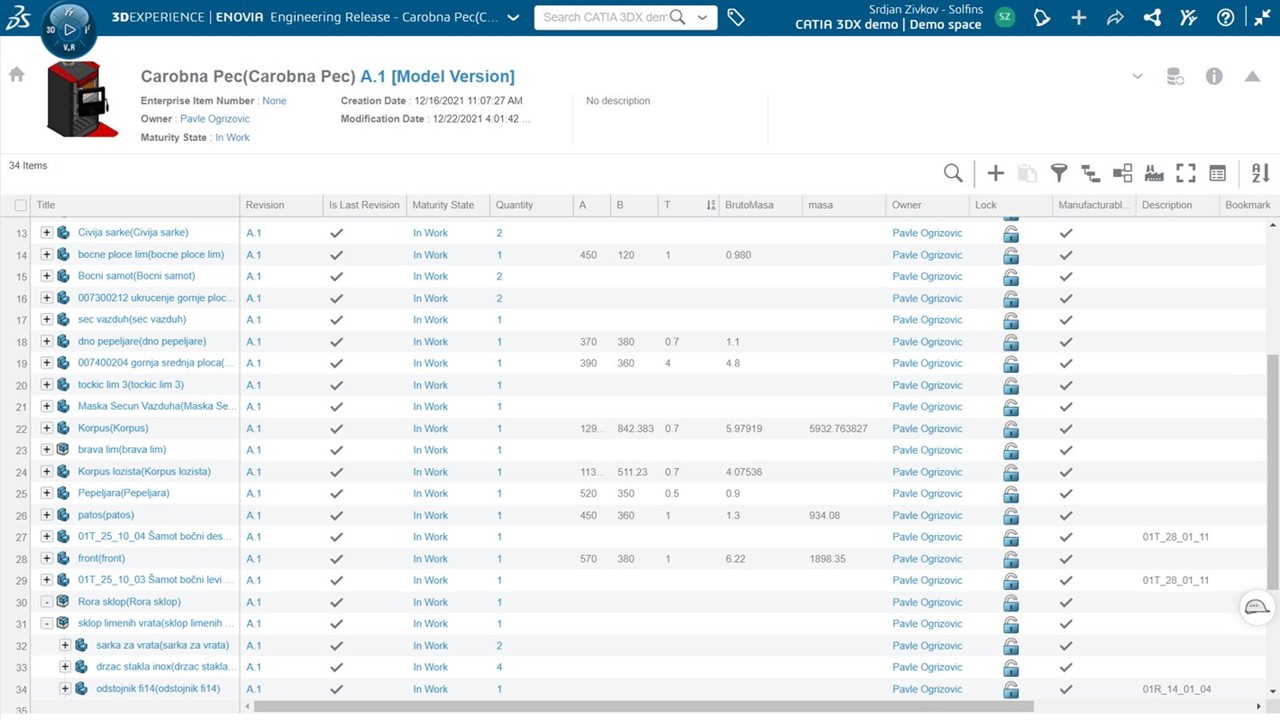Open column display settings with the table icon
Image resolution: width=1280 pixels, height=720 pixels.
coord(1218,172)
